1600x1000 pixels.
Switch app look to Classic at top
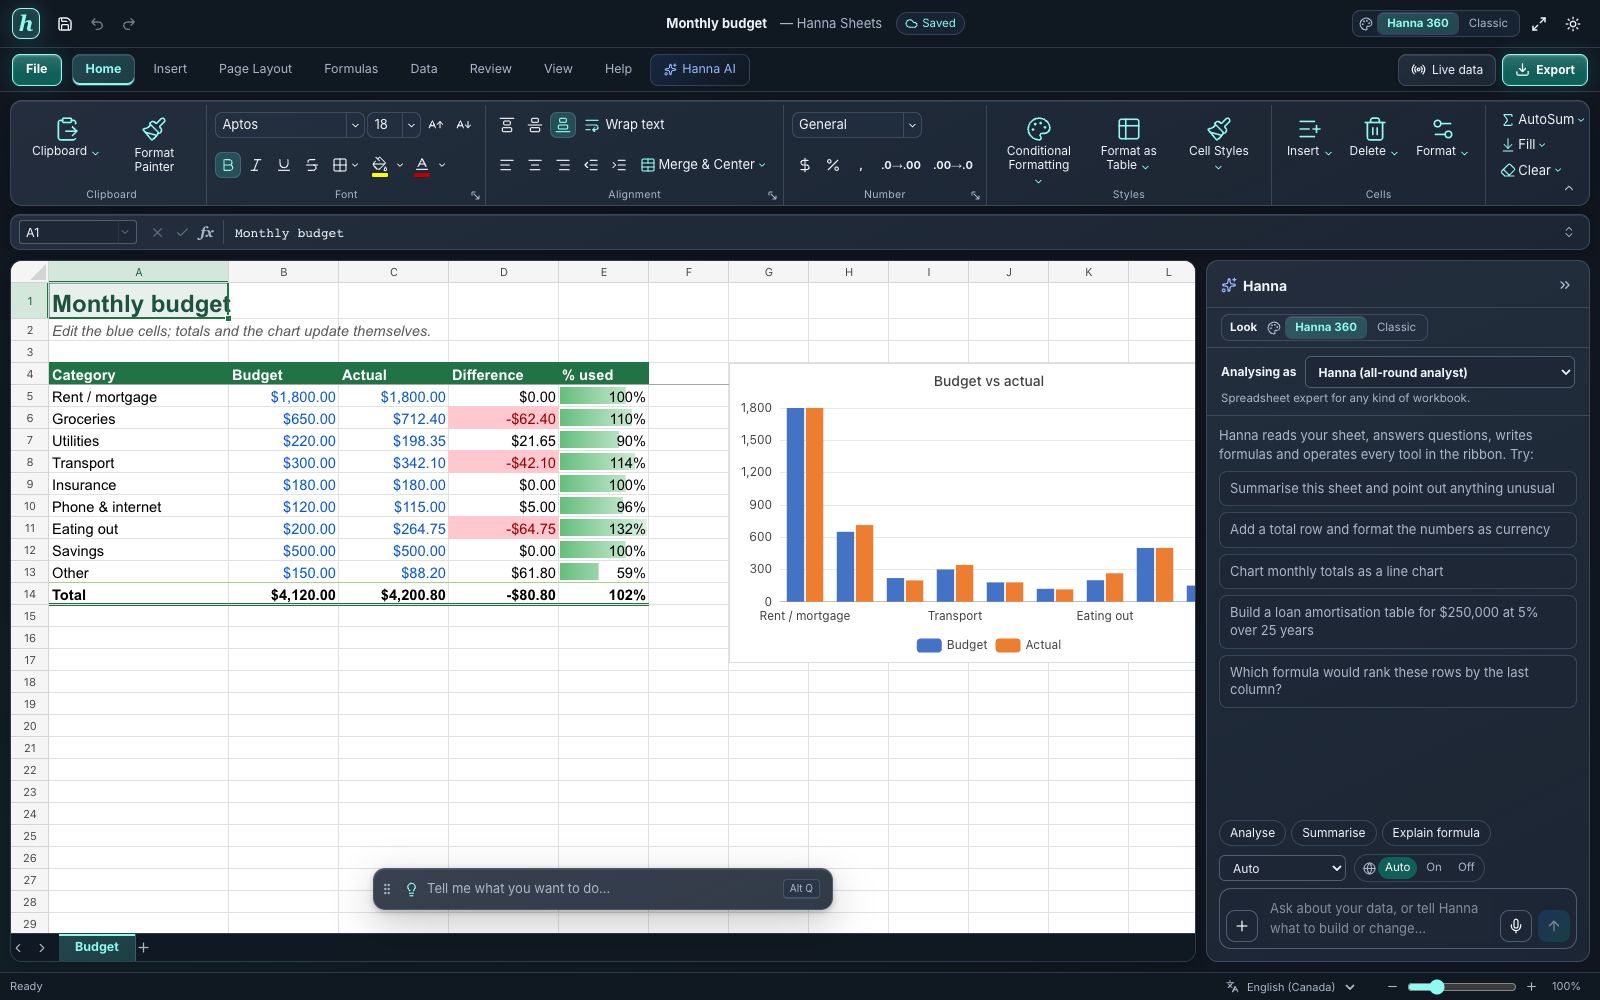[x=1488, y=23]
